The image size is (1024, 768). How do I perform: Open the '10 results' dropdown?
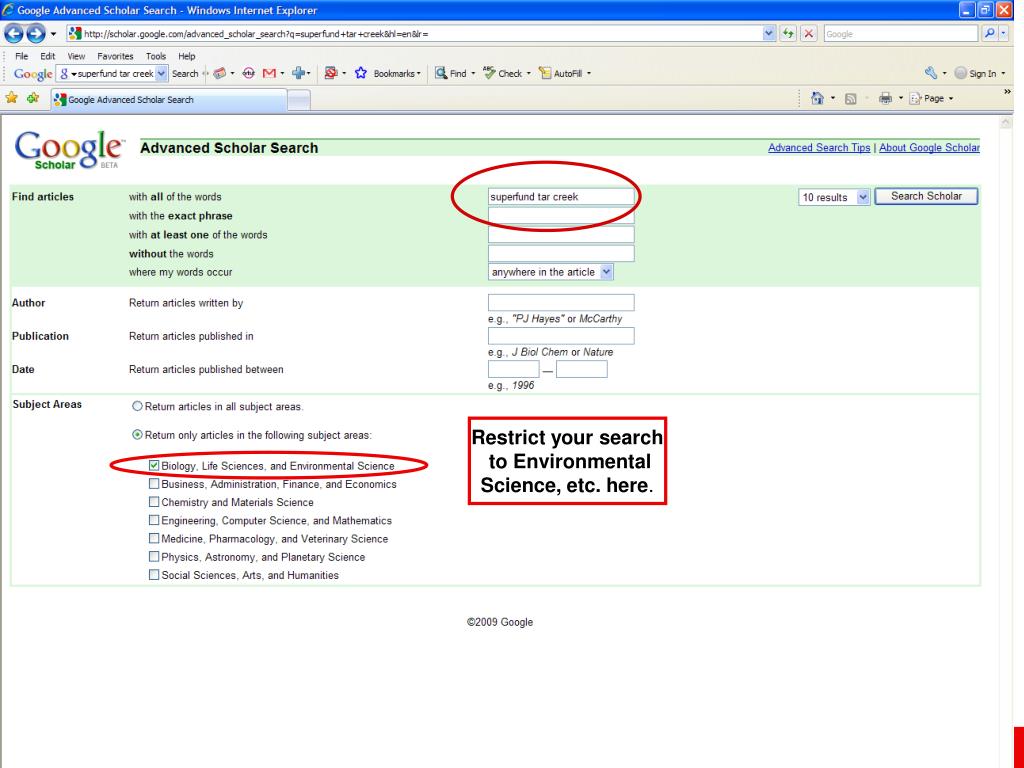[834, 197]
